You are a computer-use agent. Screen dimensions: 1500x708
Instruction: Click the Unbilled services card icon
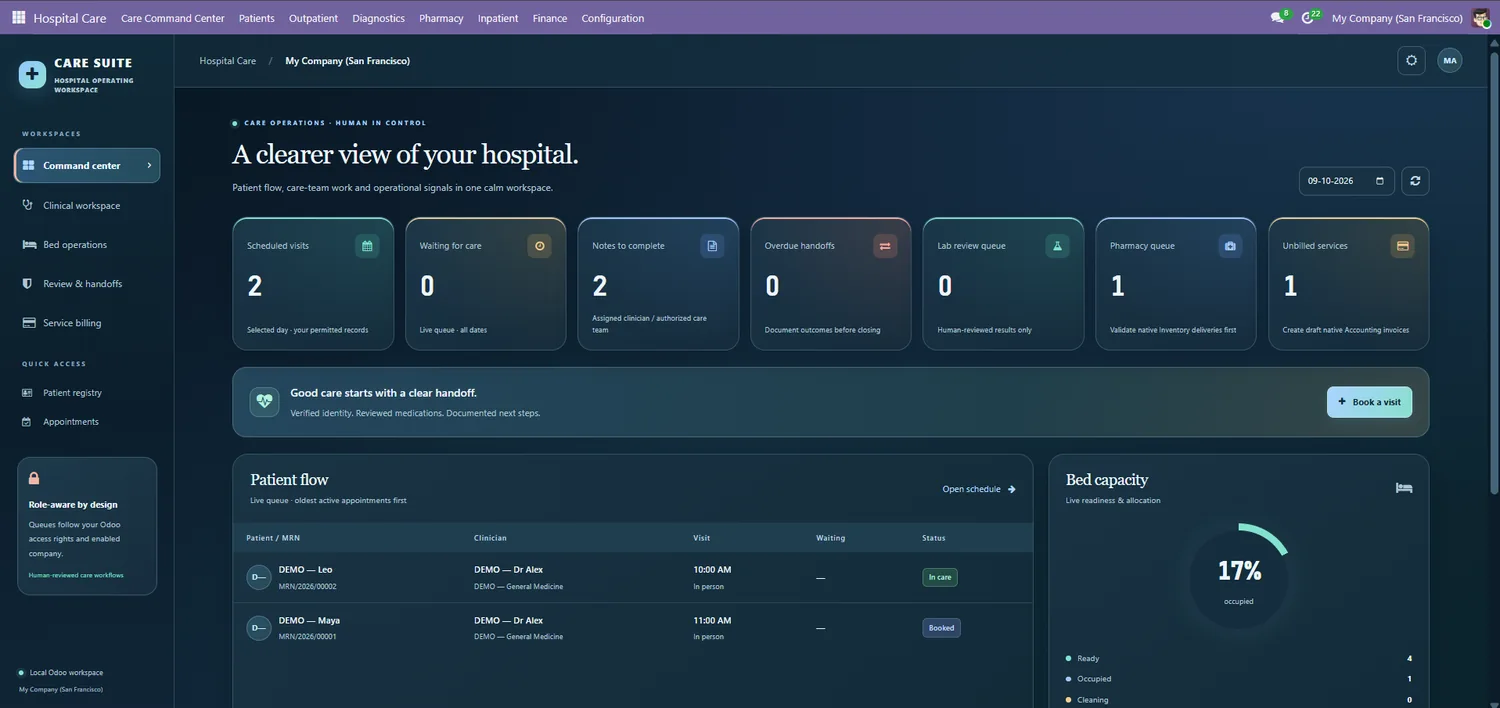[x=1402, y=245]
